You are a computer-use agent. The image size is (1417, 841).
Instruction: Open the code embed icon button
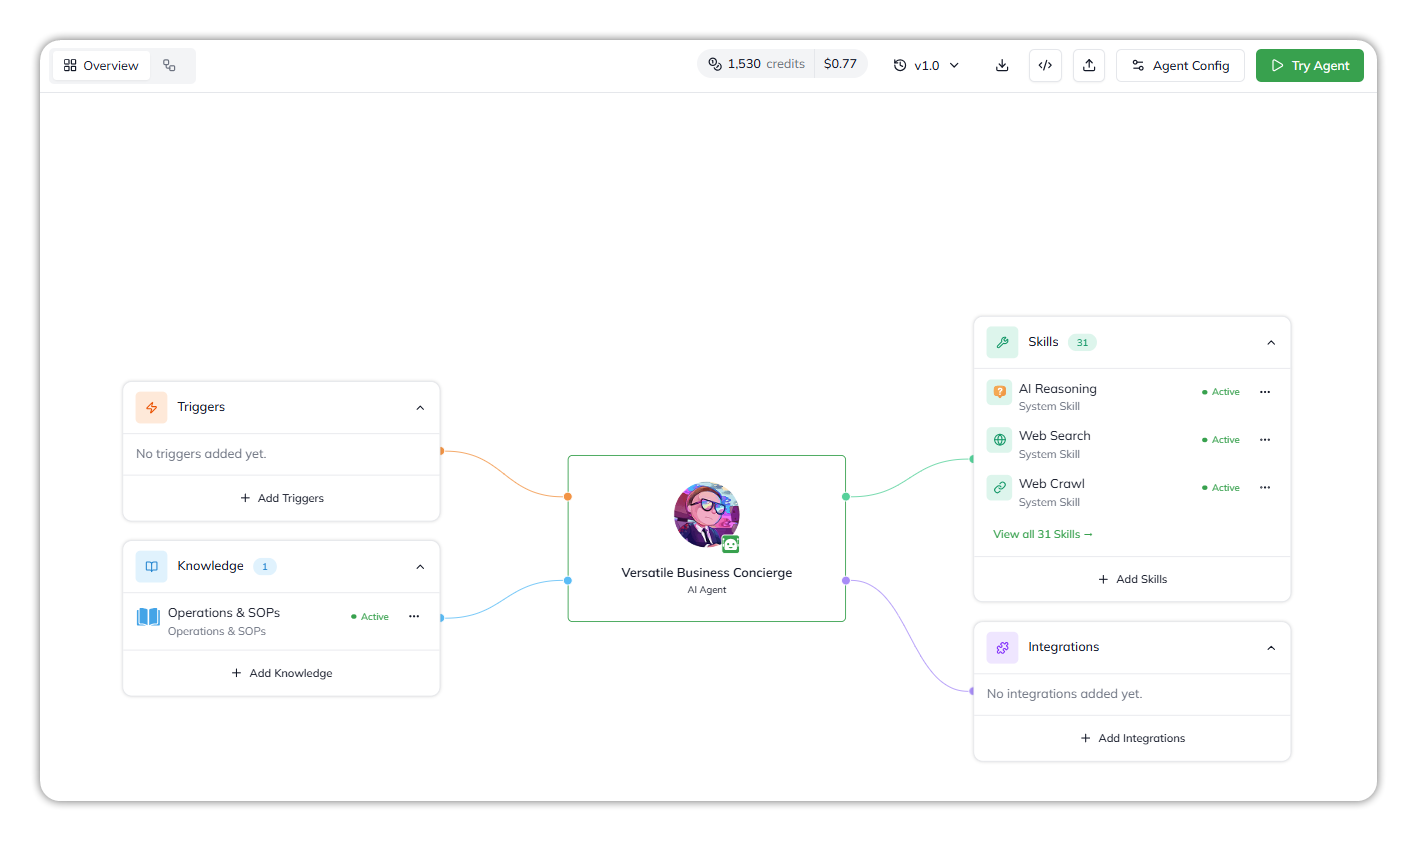[1045, 66]
